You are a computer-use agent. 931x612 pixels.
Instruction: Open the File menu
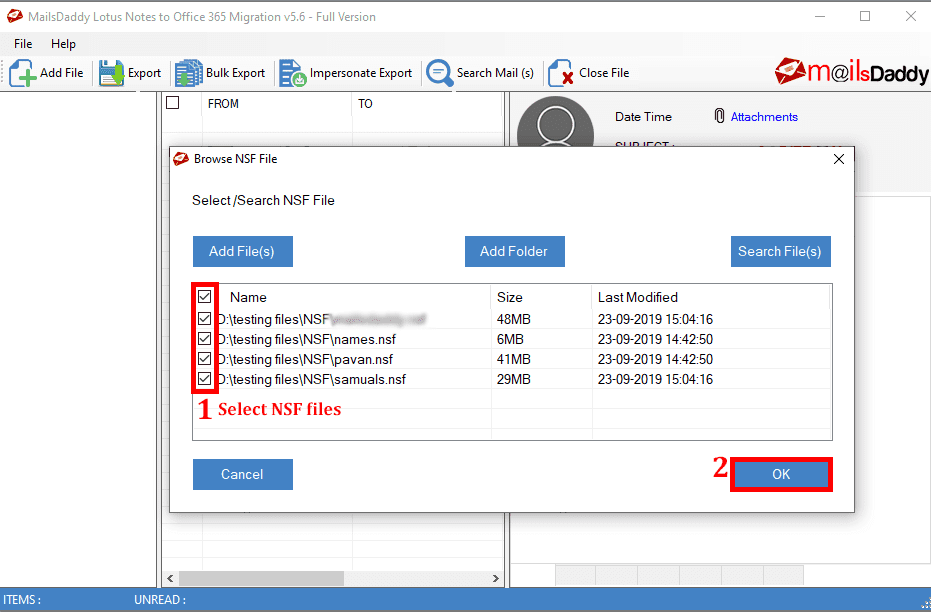[x=22, y=43]
